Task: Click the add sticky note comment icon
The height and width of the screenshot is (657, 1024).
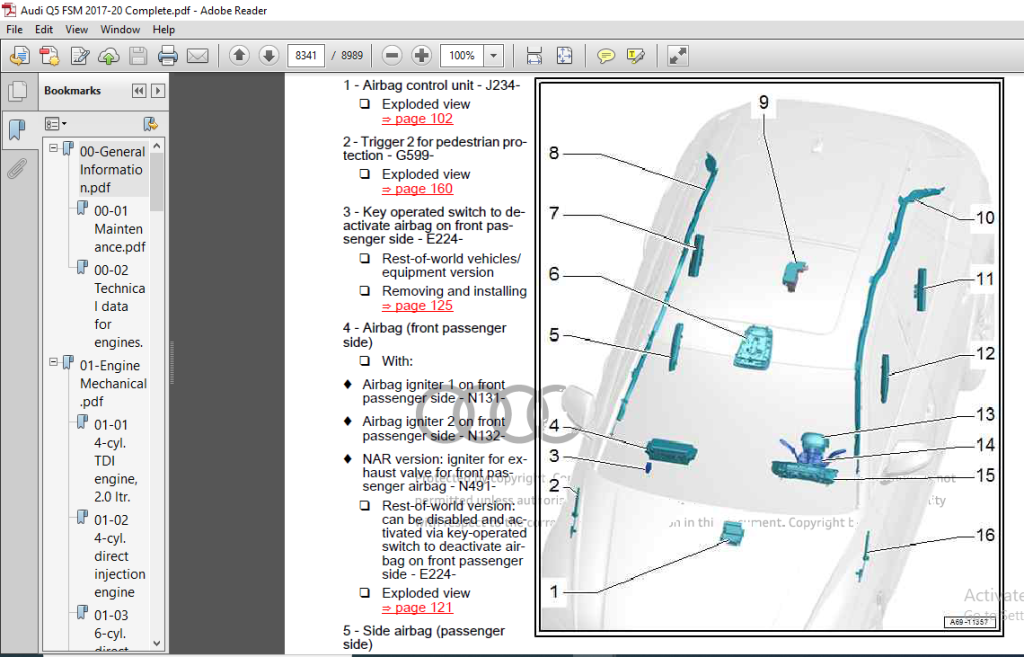Action: pyautogui.click(x=606, y=56)
